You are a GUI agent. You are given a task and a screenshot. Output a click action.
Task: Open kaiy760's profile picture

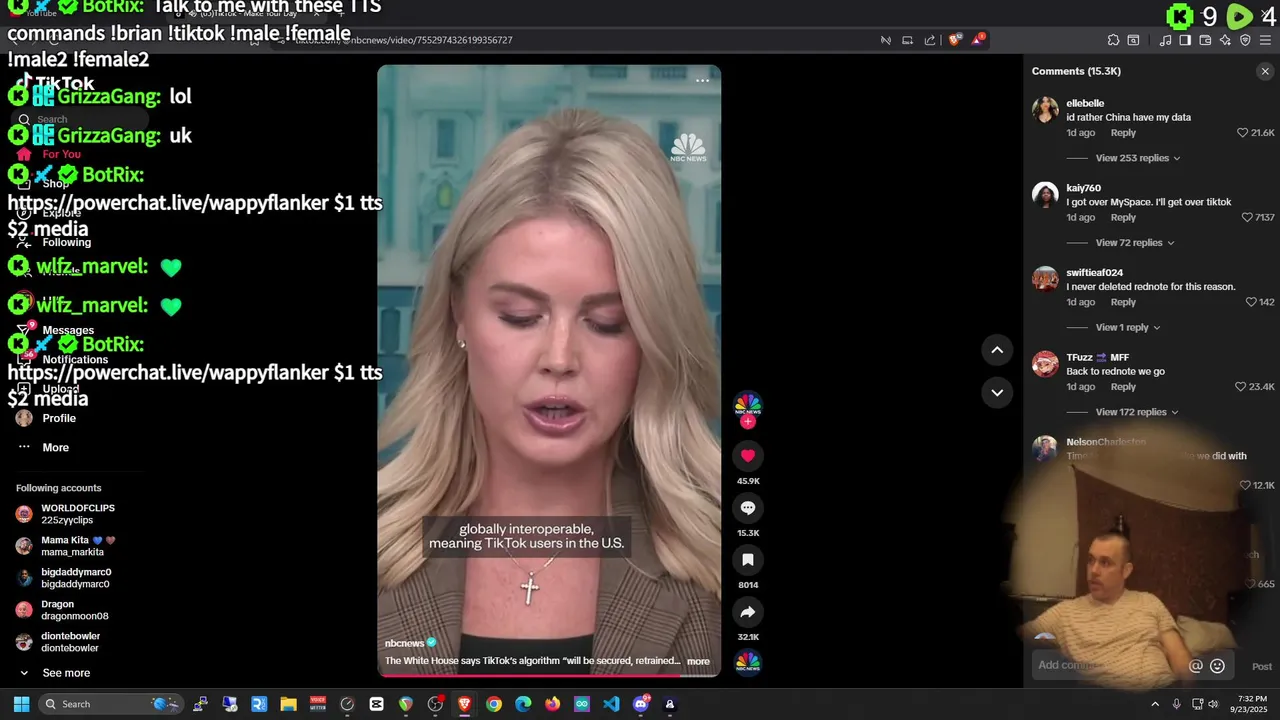click(x=1045, y=194)
